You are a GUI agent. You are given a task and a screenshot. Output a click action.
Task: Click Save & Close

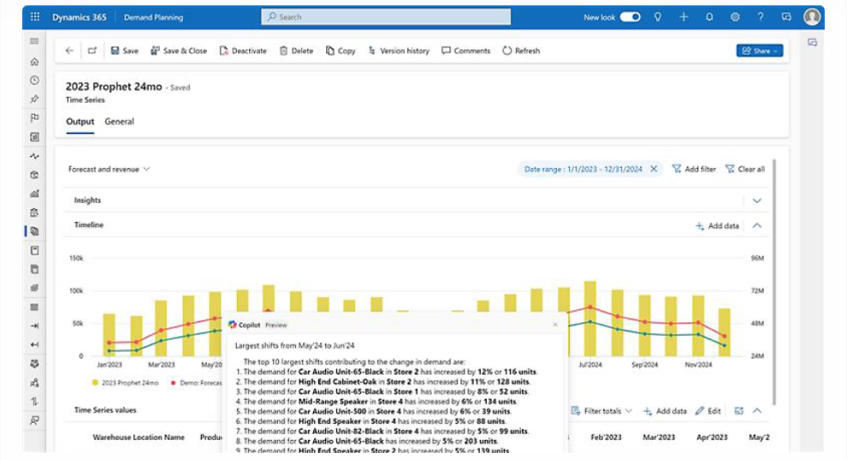click(179, 51)
